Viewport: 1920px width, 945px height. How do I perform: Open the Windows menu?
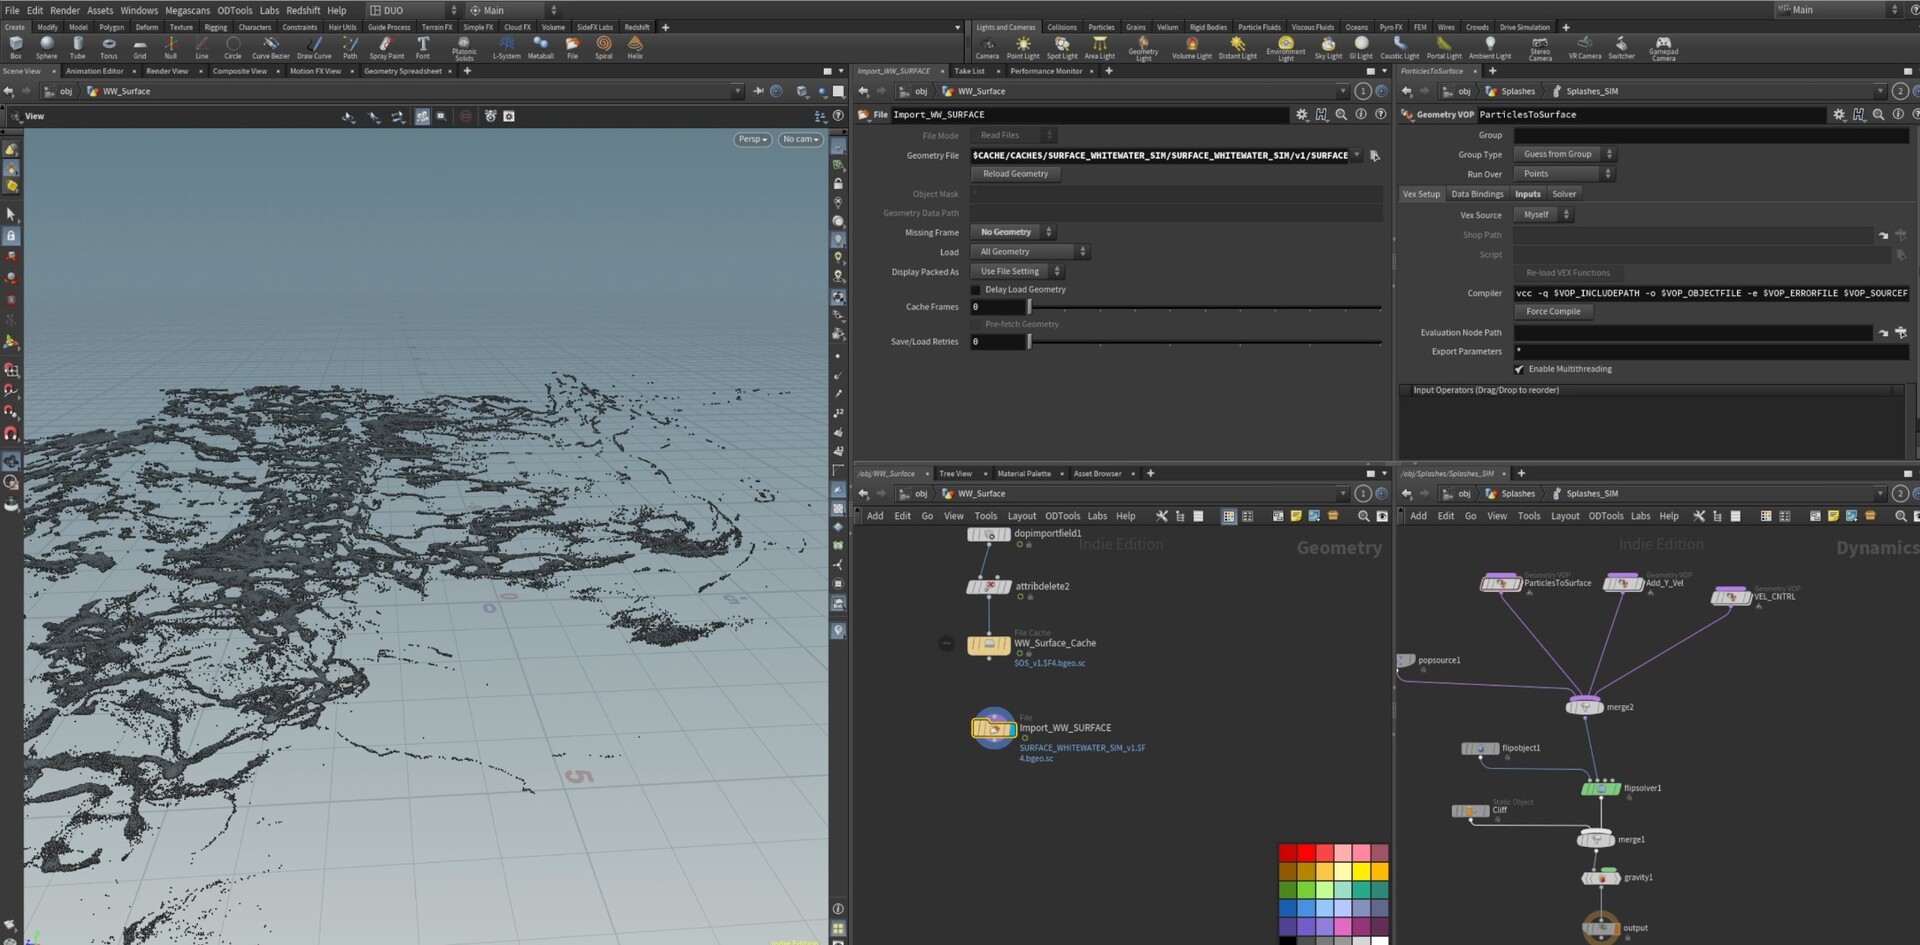click(139, 10)
